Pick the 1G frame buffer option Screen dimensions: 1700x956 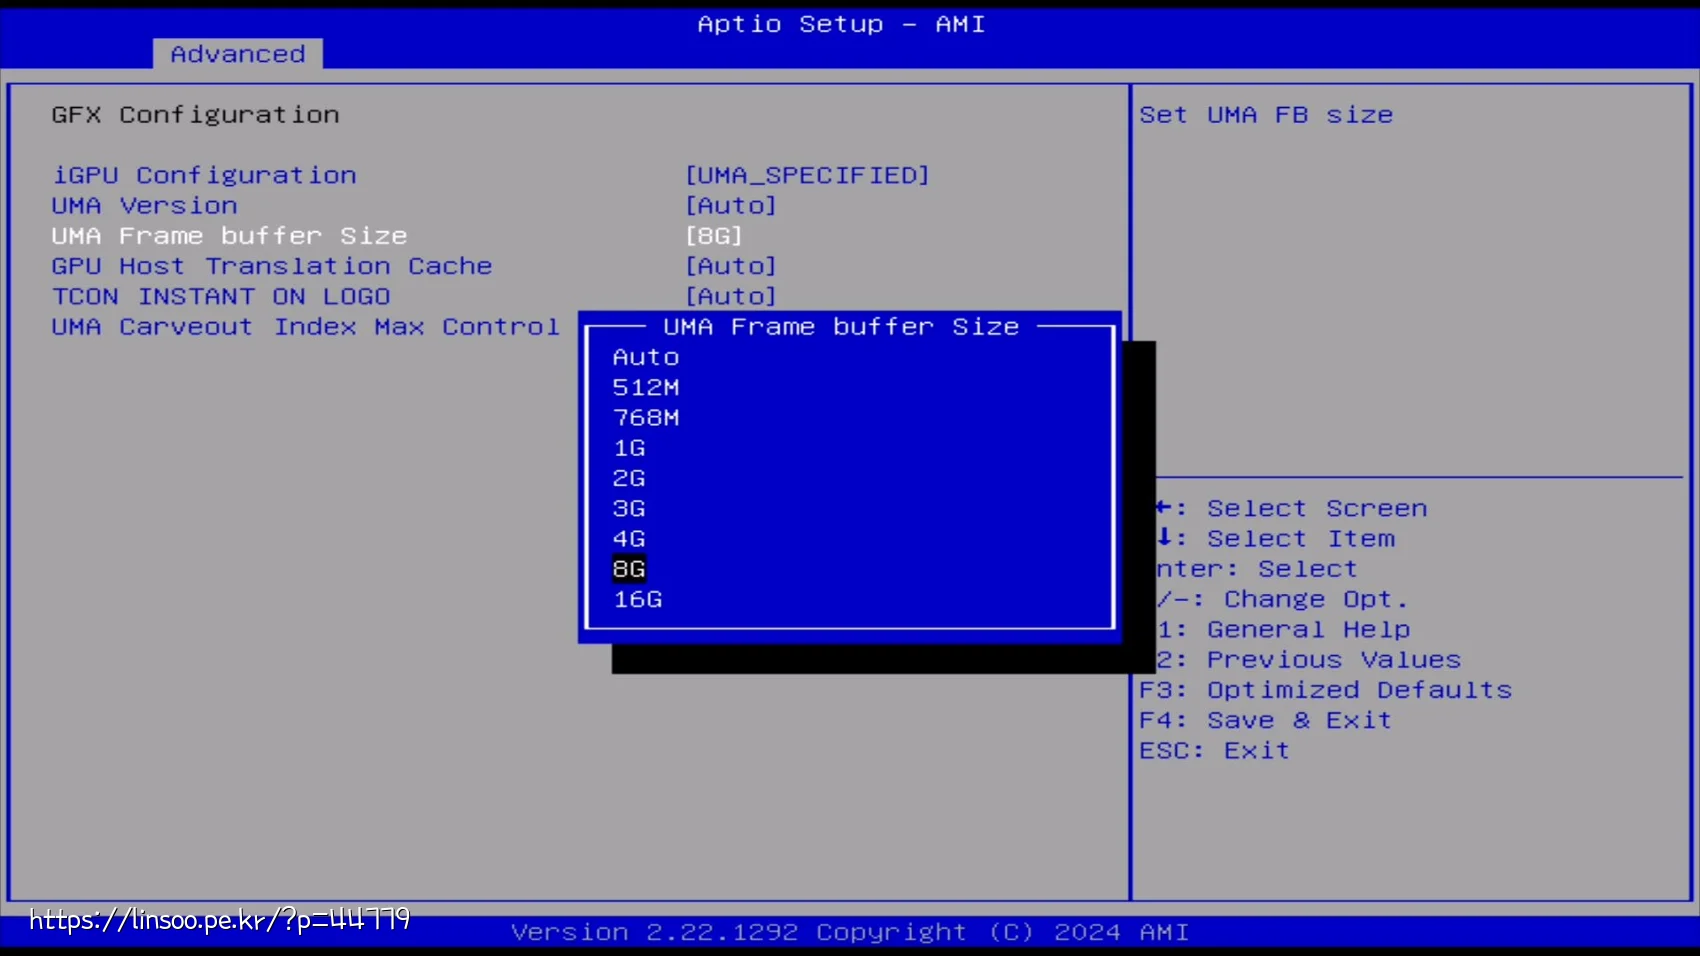click(629, 448)
